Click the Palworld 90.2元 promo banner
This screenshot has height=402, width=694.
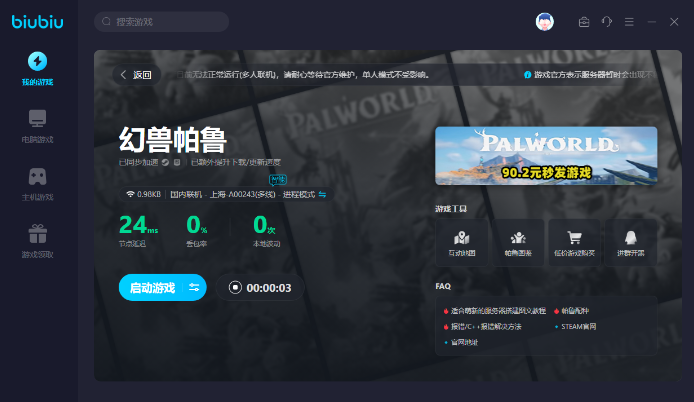coord(546,155)
